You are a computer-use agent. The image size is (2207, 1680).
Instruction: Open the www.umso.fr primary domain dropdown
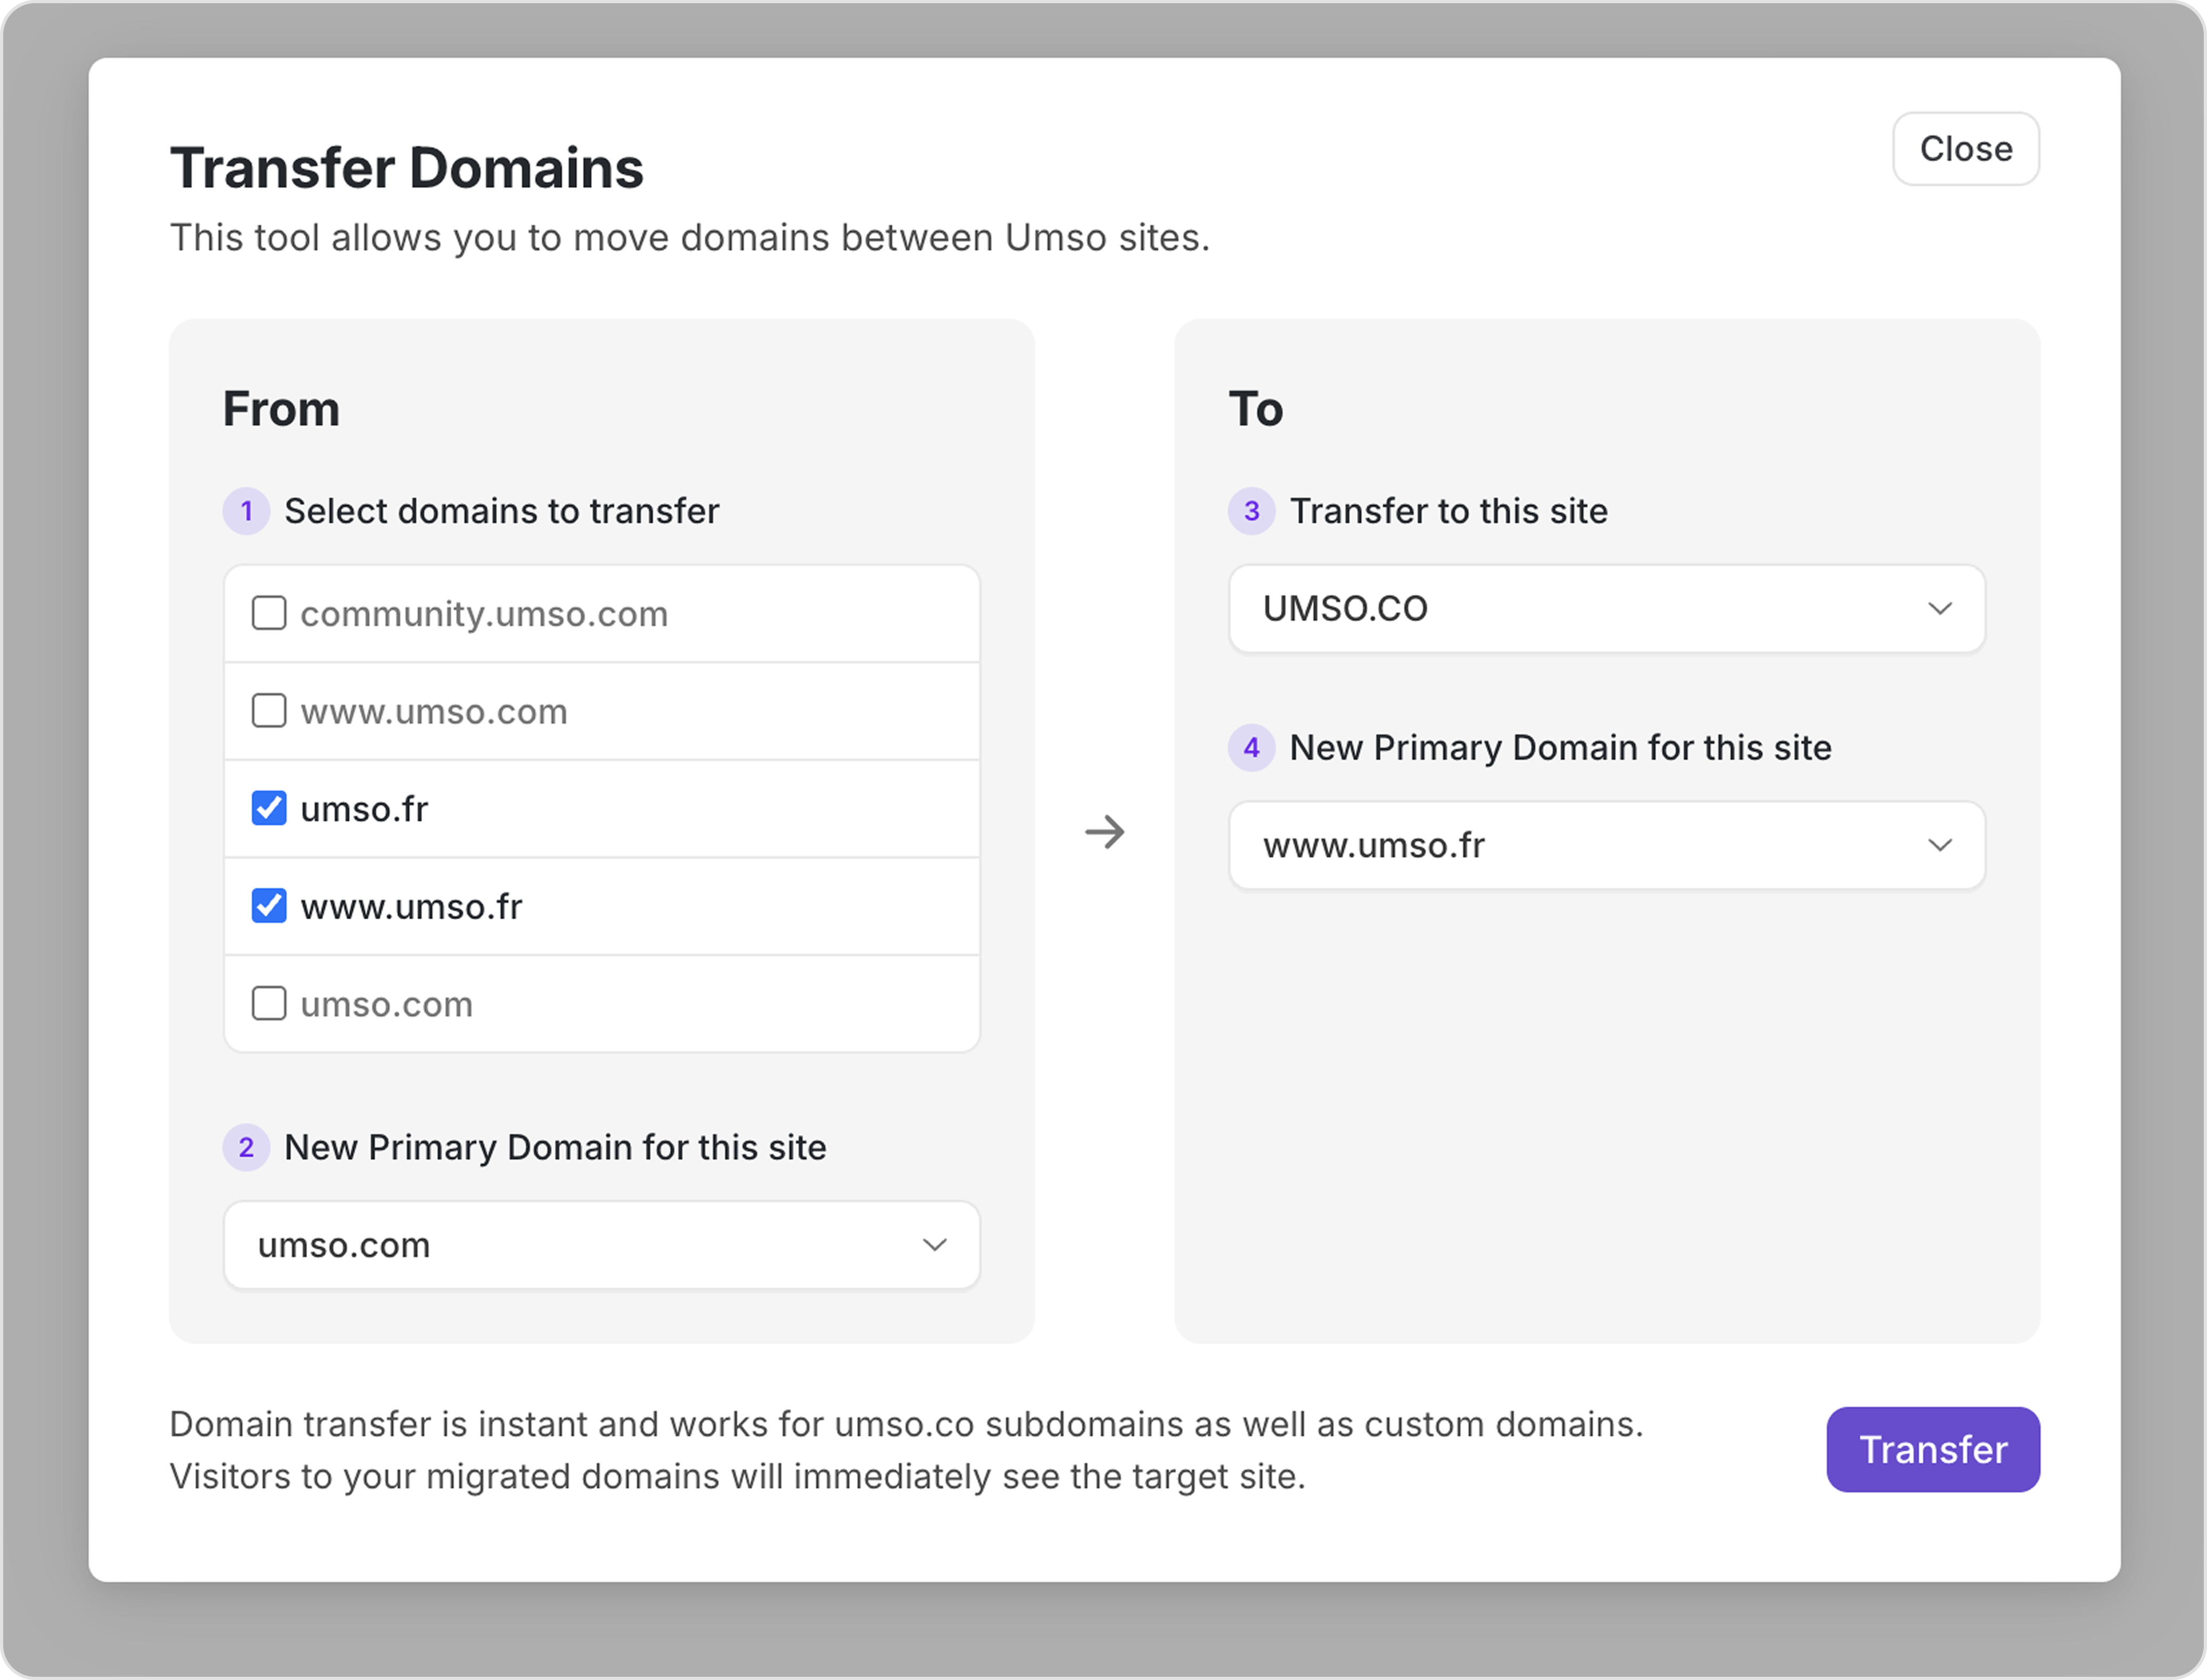pos(1606,845)
